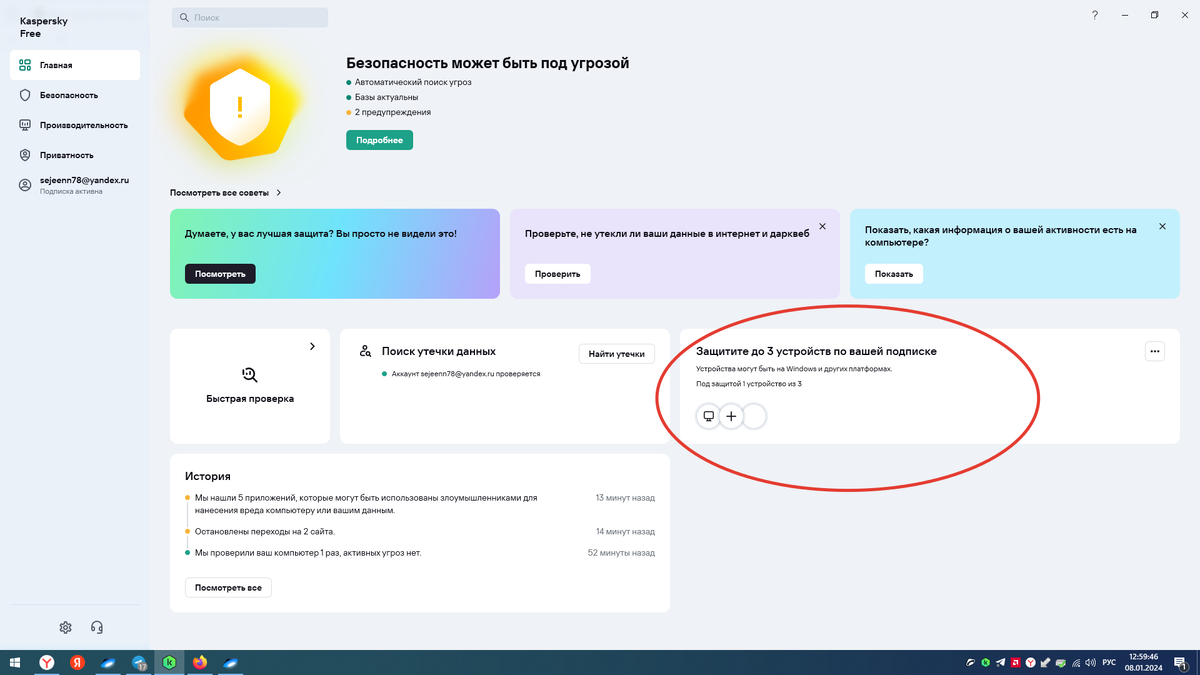Click the red AMD tray icon
Screen dimensions: 1200x675
[x=1016, y=663]
